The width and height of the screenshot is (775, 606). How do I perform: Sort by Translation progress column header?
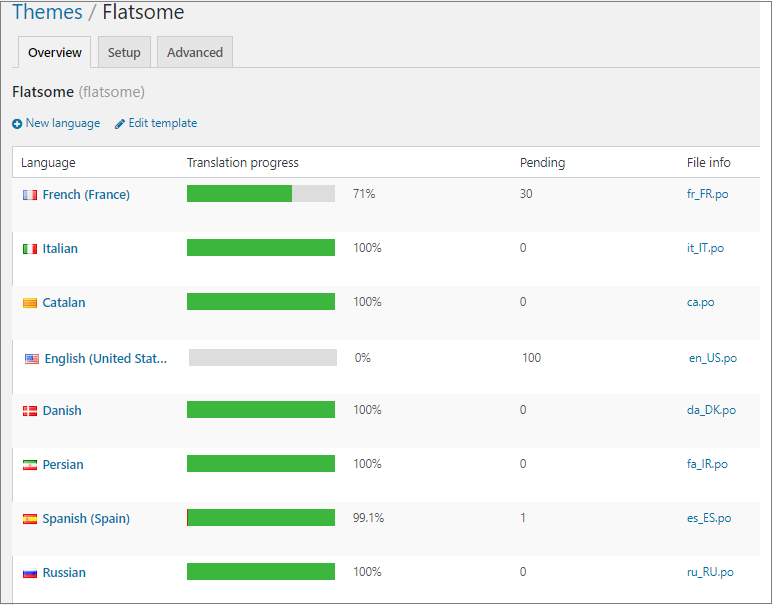coord(243,163)
